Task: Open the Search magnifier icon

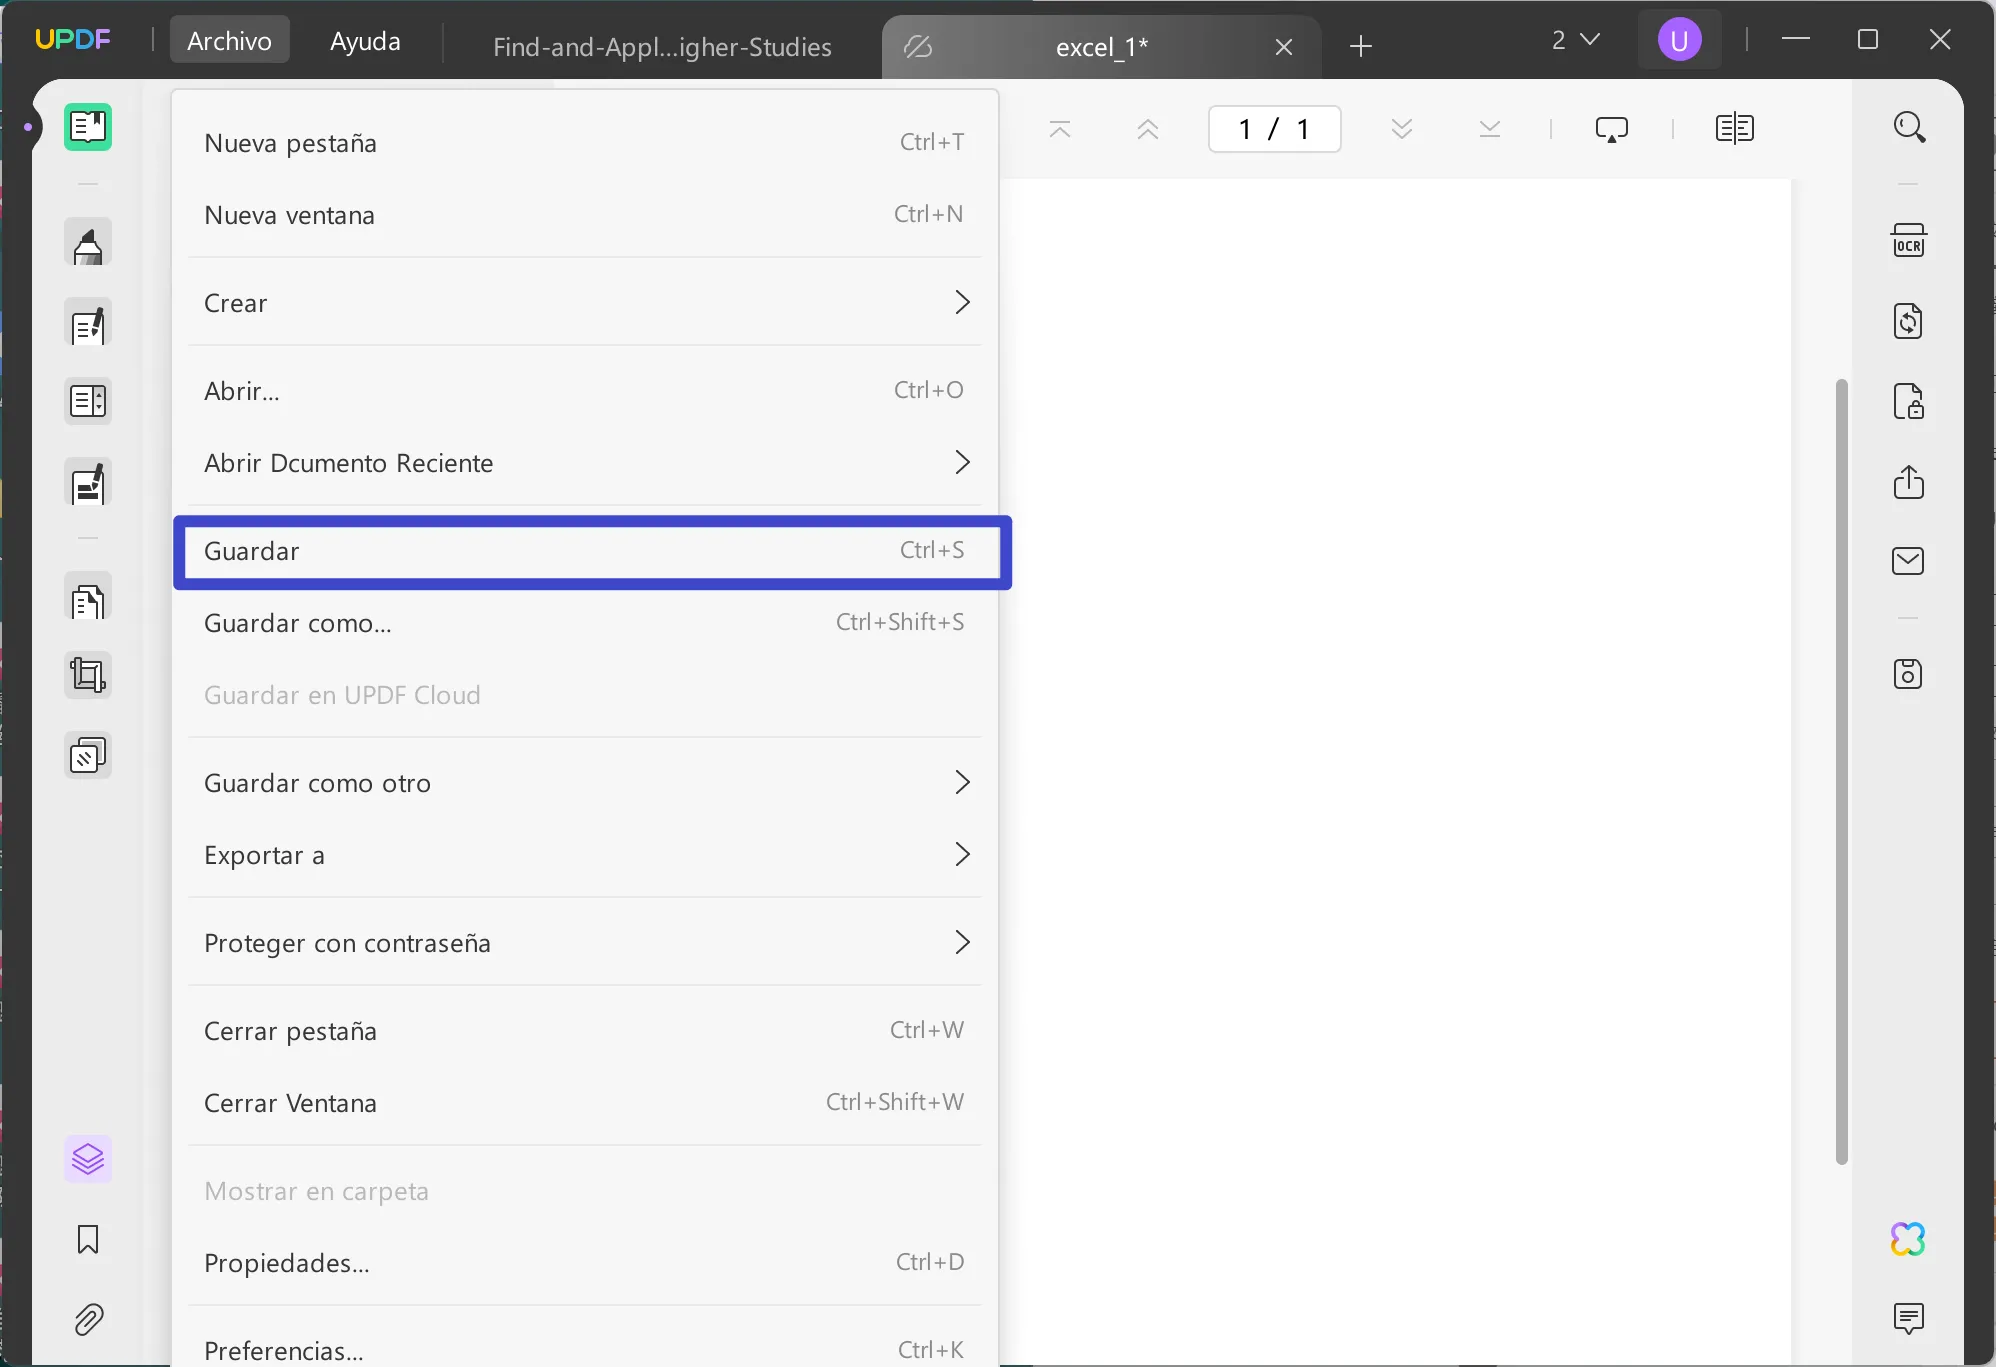Action: (1909, 127)
